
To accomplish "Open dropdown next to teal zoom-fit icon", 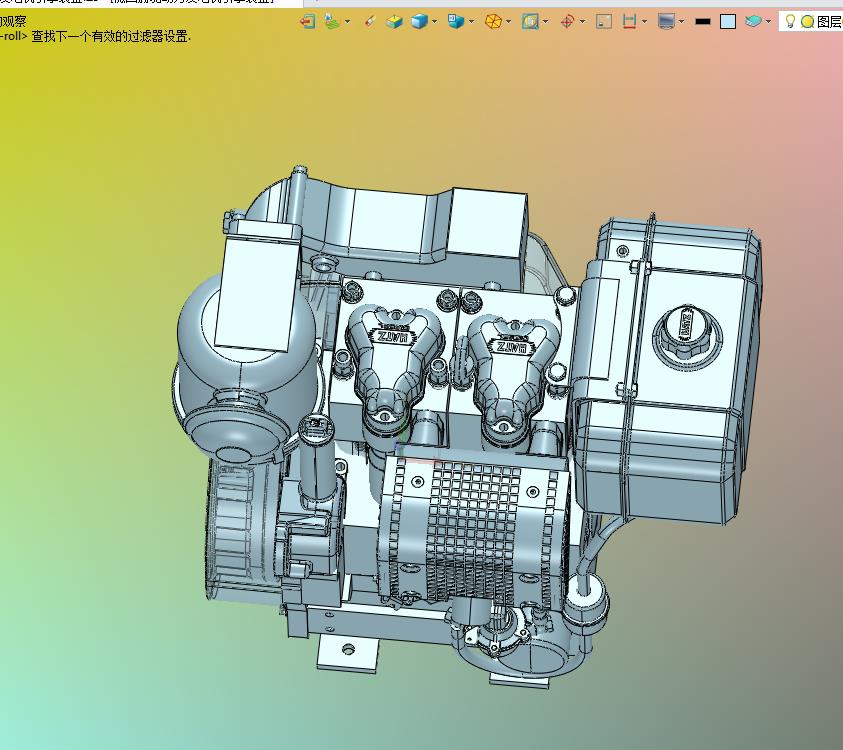I will pos(546,22).
